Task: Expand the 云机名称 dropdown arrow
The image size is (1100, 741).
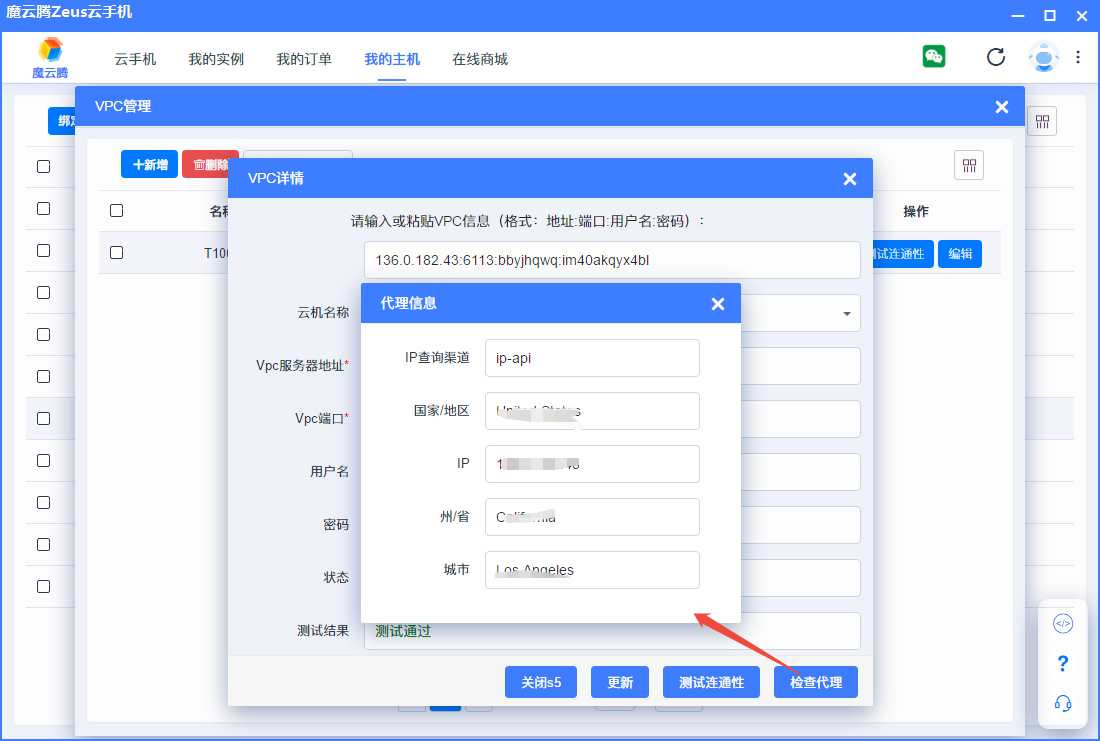Action: (846, 313)
